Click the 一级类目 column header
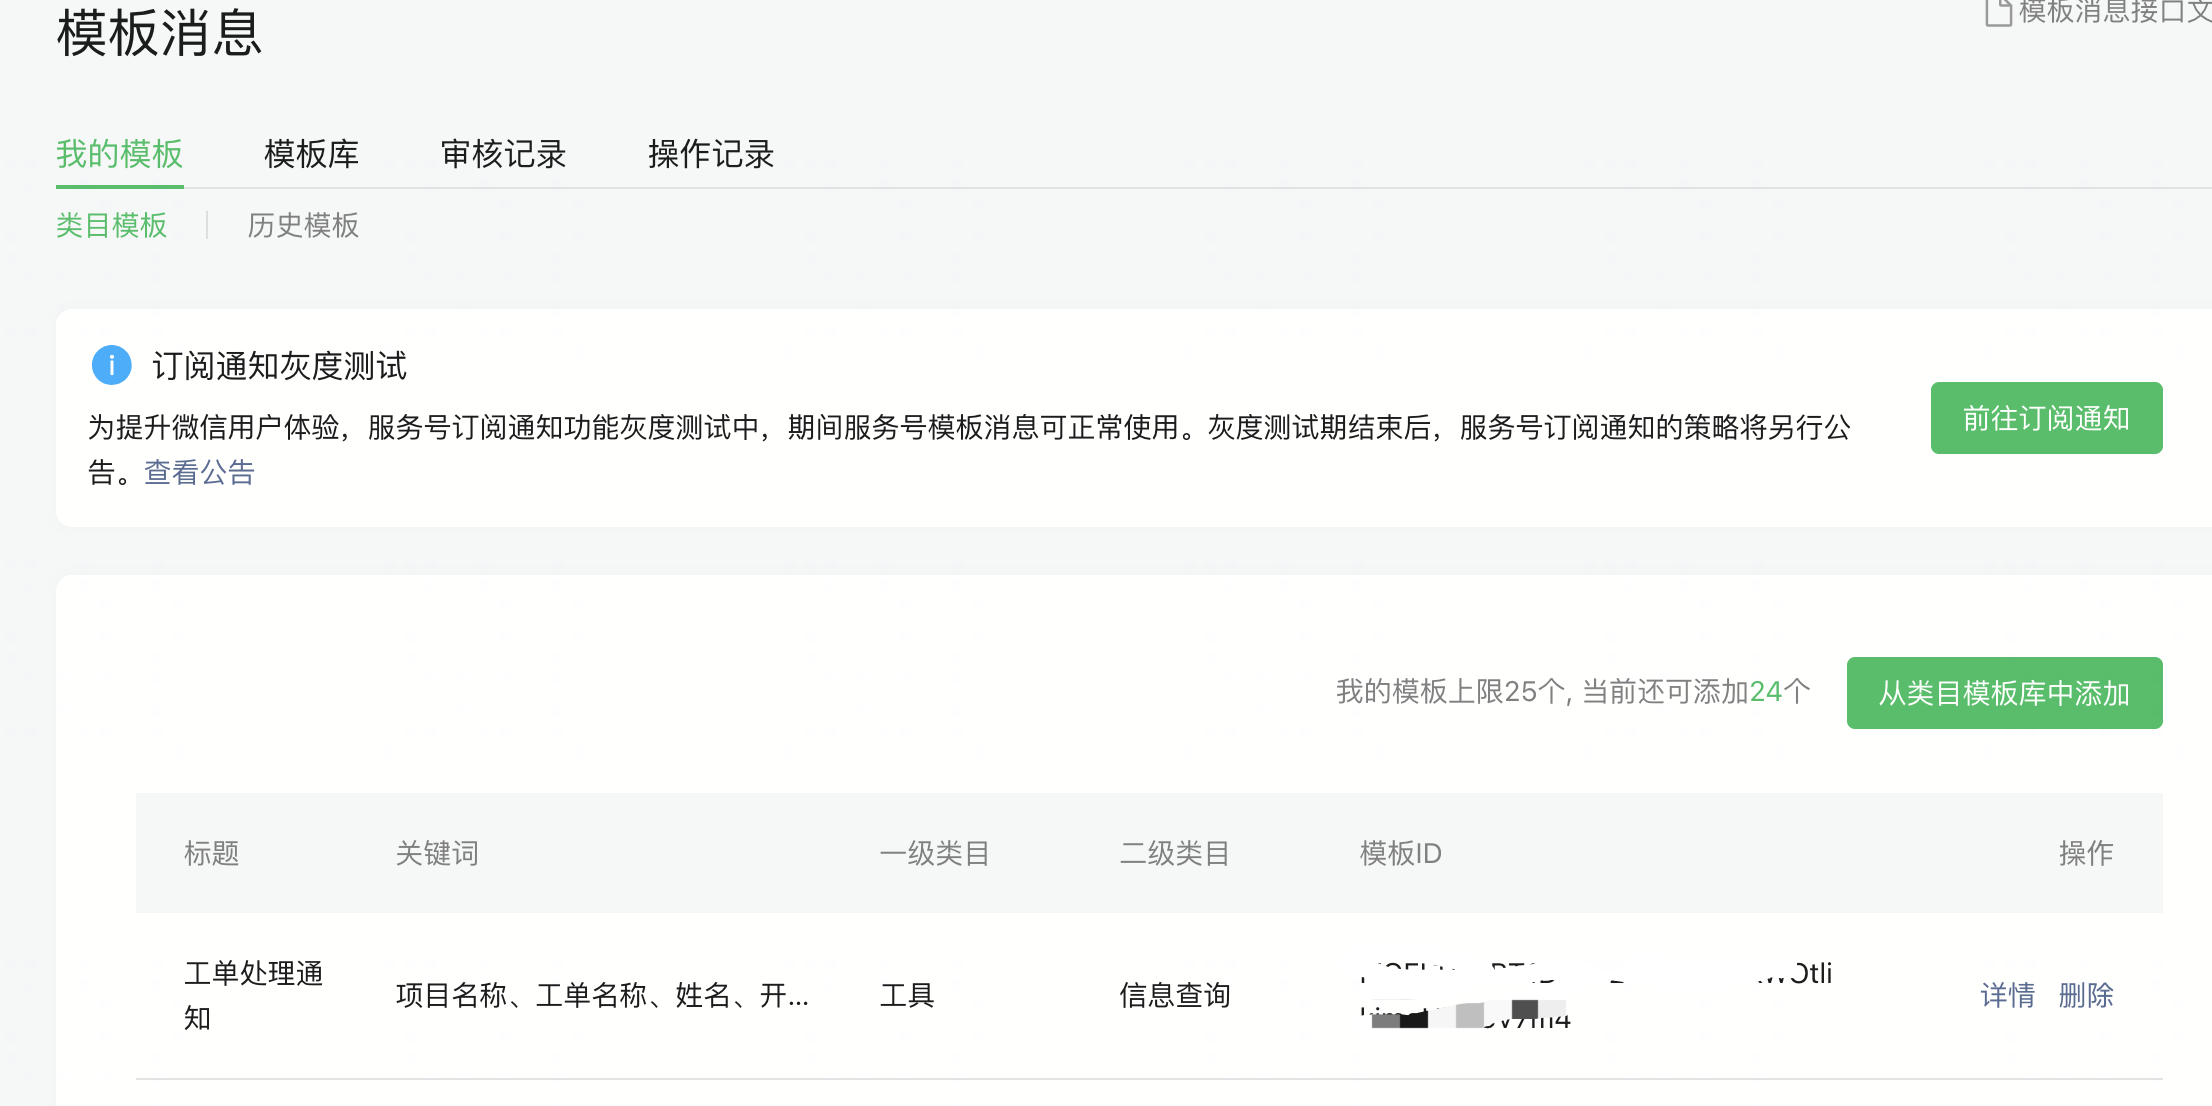 pos(934,853)
